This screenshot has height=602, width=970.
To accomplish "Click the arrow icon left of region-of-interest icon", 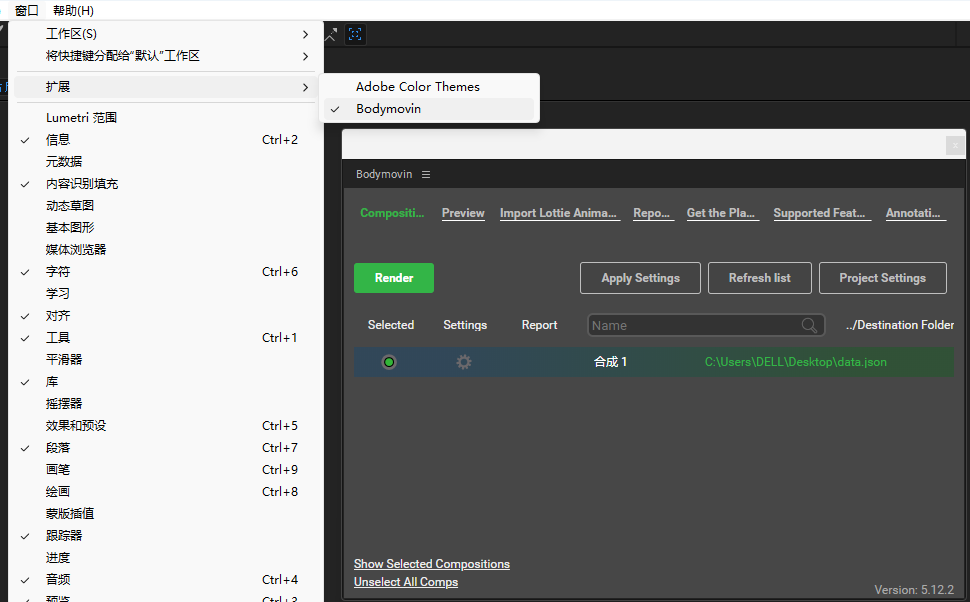I will pyautogui.click(x=332, y=35).
